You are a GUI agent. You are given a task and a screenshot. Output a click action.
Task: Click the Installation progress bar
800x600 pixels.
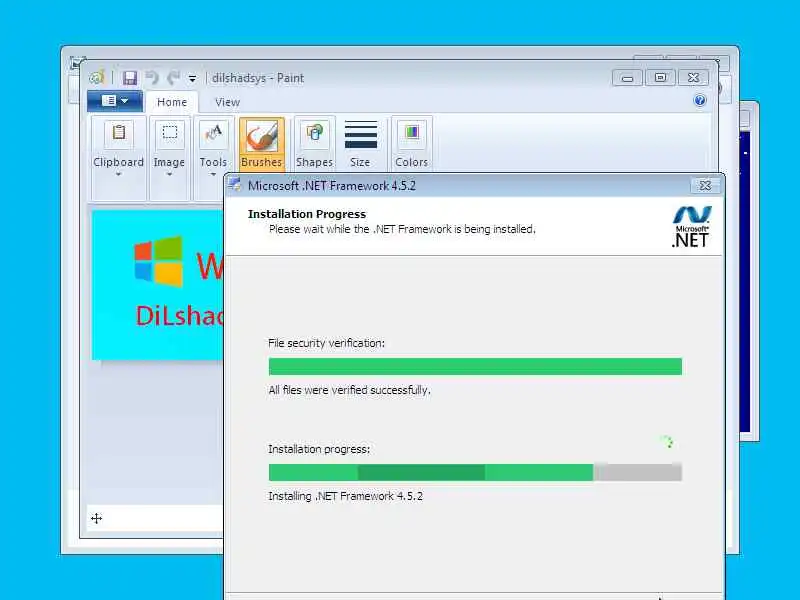475,472
